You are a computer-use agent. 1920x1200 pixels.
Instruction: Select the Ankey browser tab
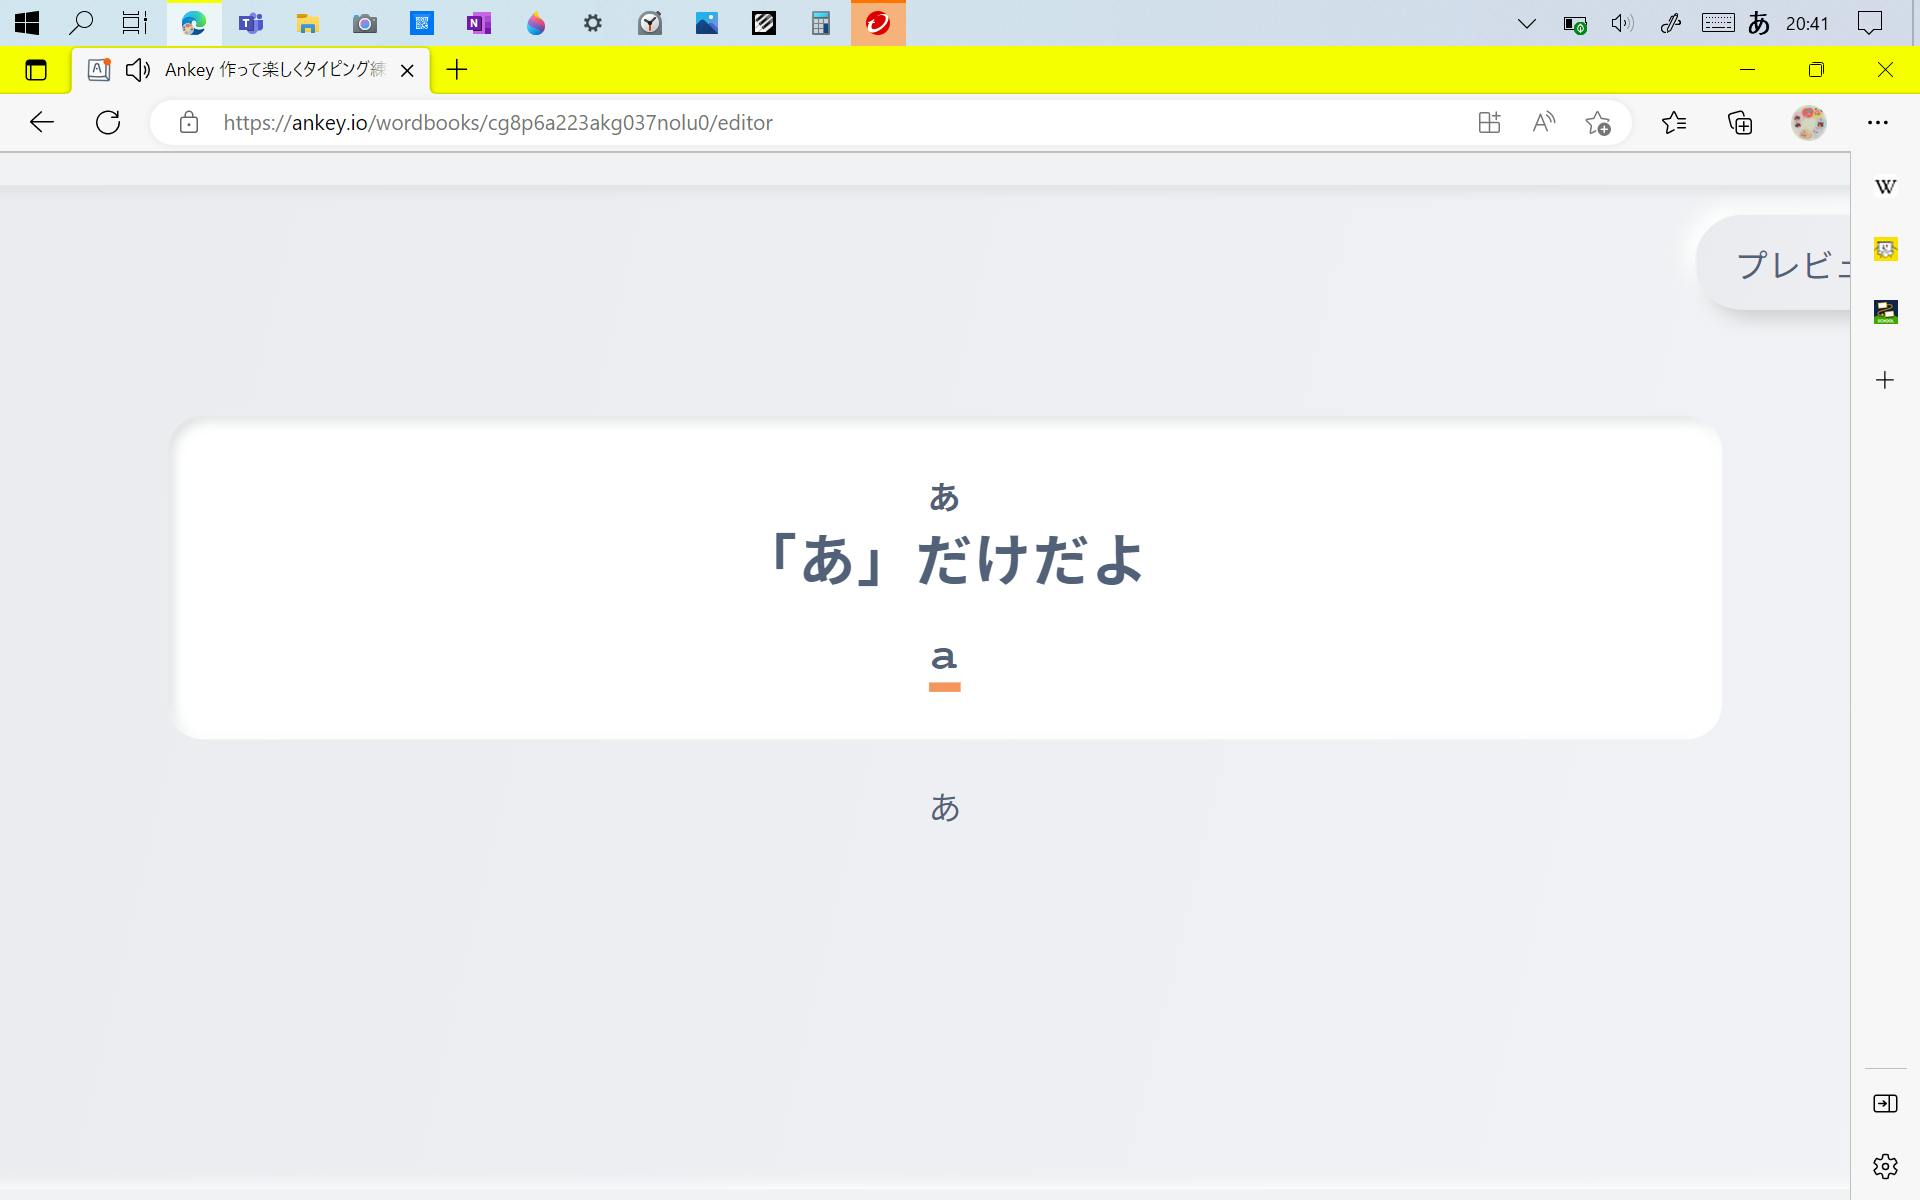click(274, 70)
